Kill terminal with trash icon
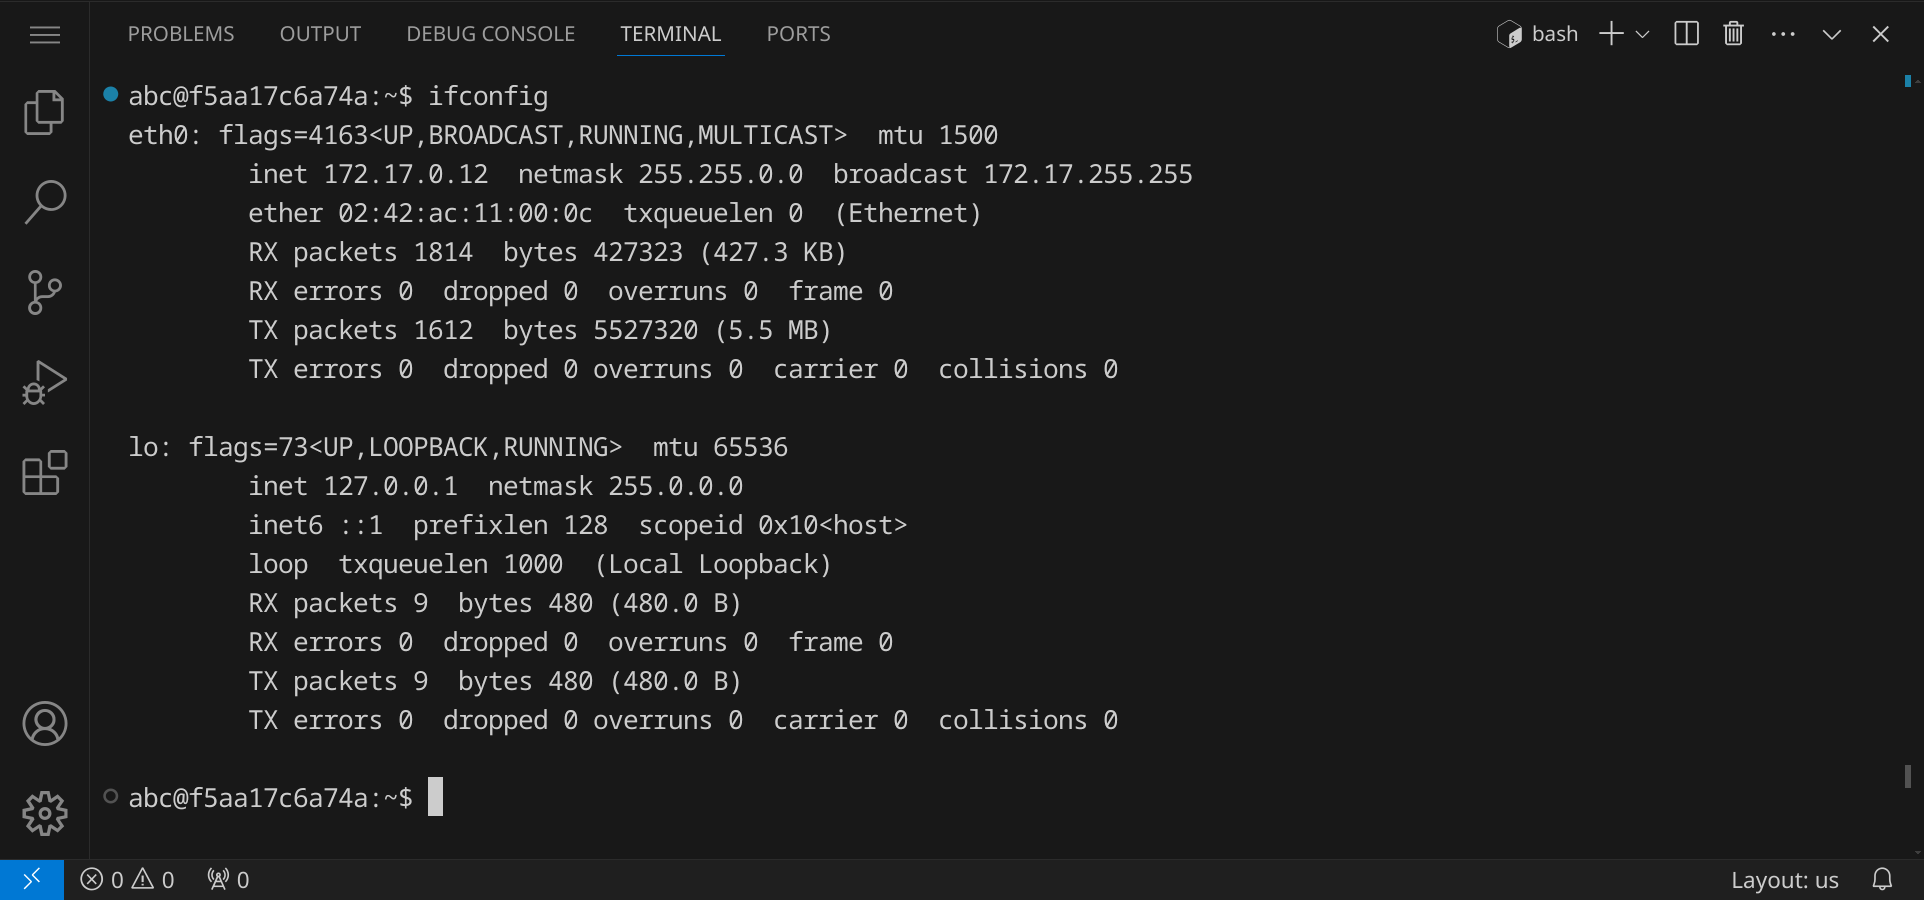Viewport: 1924px width, 900px height. pos(1733,34)
